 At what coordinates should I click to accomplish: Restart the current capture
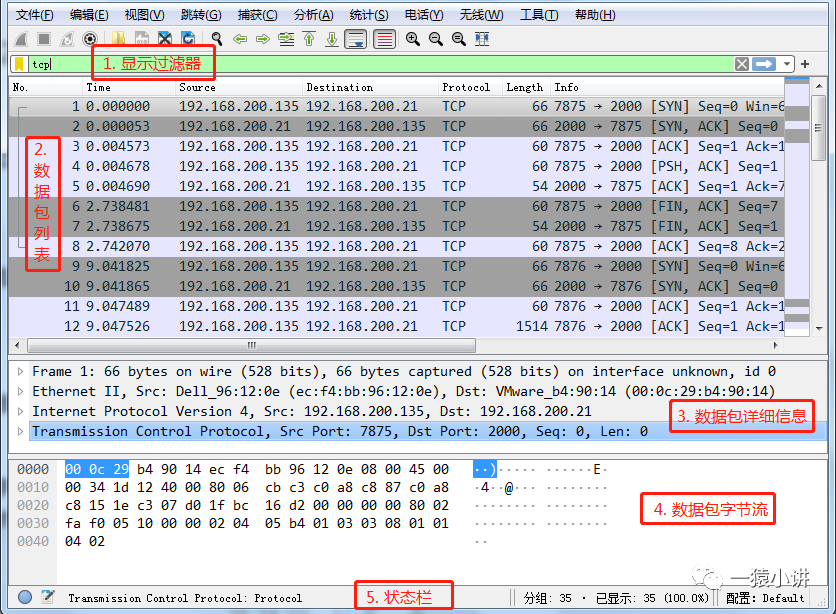[x=67, y=39]
